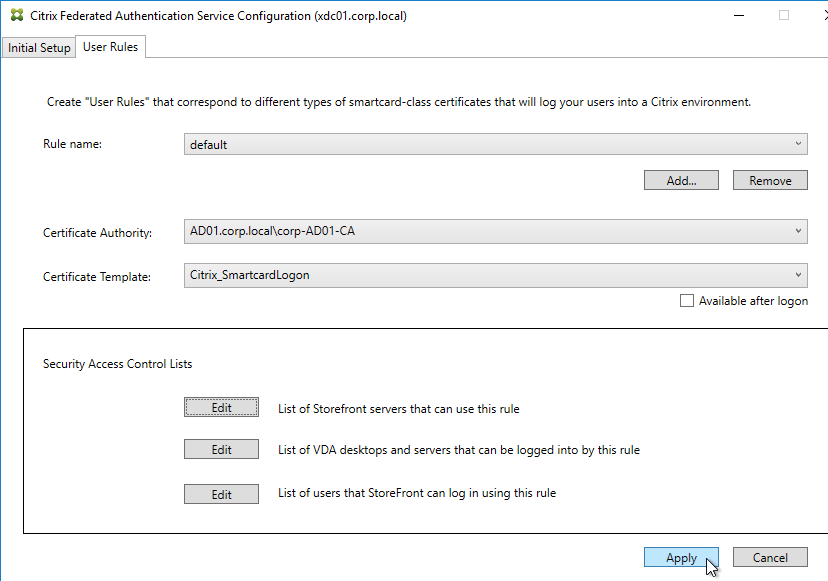Click the Citrix_SmartcardLogon template field

495,275
